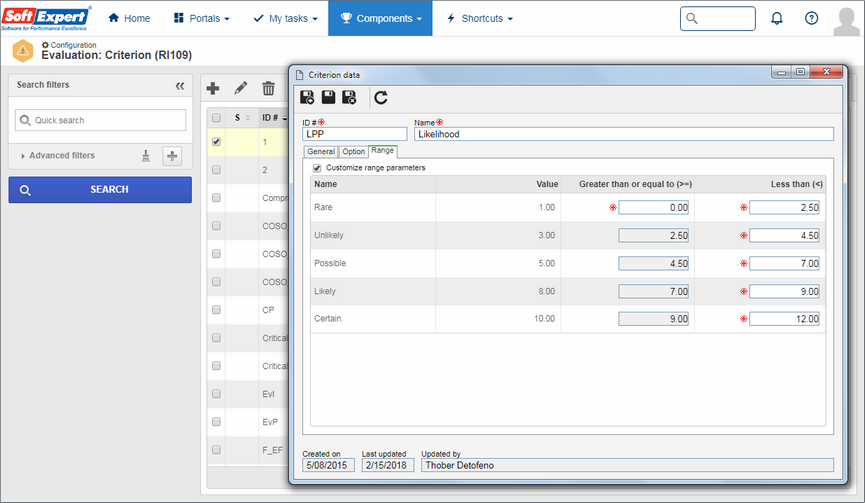Check the checkbox for the Compr row
Image resolution: width=865 pixels, height=503 pixels.
point(216,197)
